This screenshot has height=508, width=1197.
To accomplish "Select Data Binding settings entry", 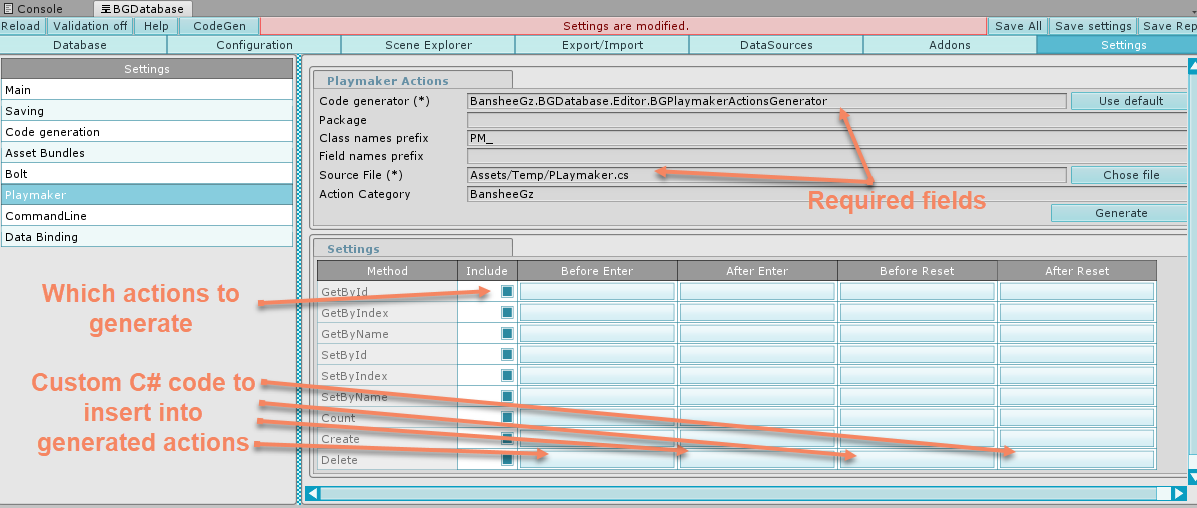I will pos(147,237).
